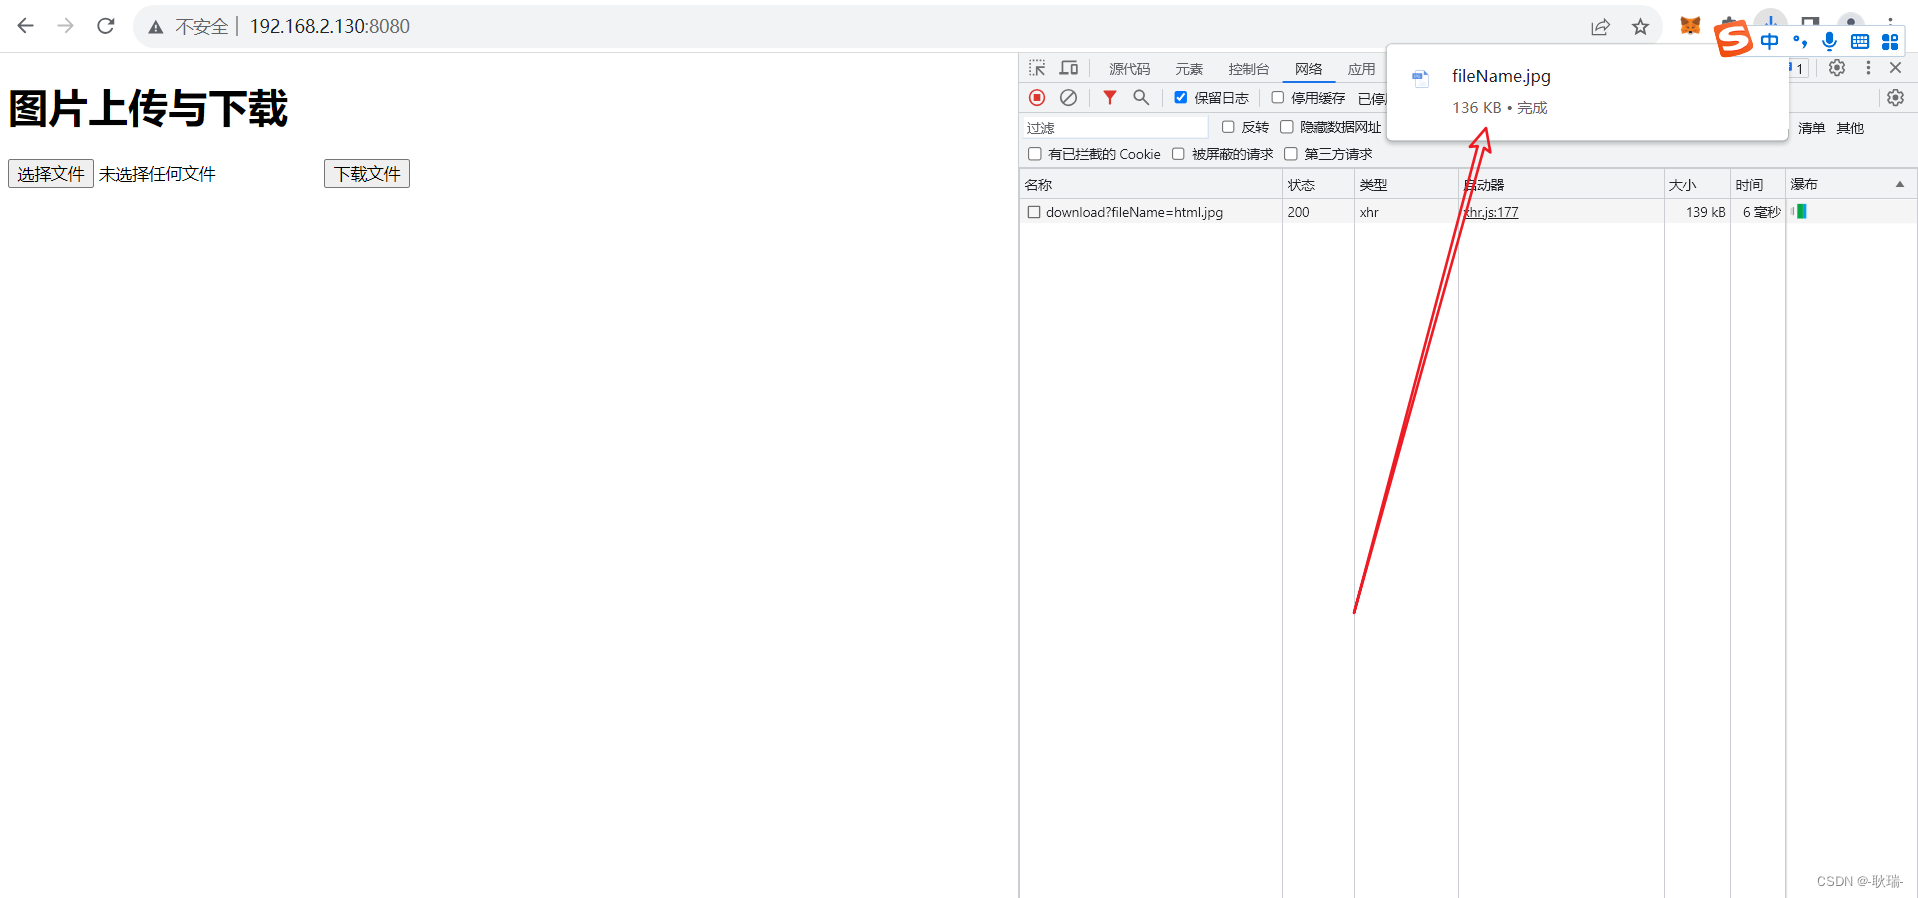Click the issues counter badge
The image size is (1918, 898).
coord(1797,68)
